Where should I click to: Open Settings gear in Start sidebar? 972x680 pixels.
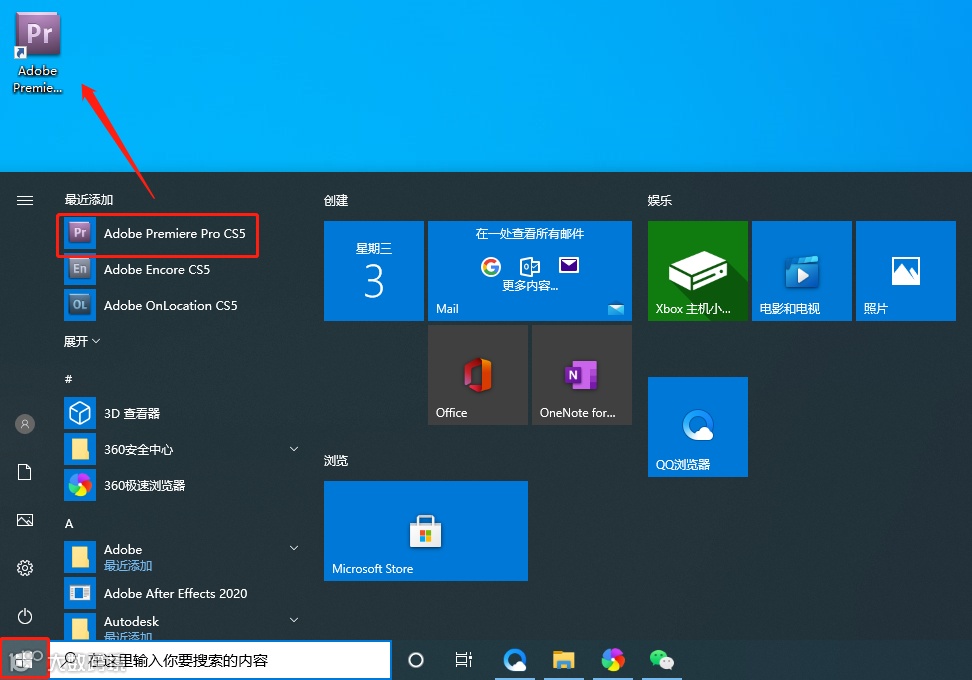[x=25, y=568]
